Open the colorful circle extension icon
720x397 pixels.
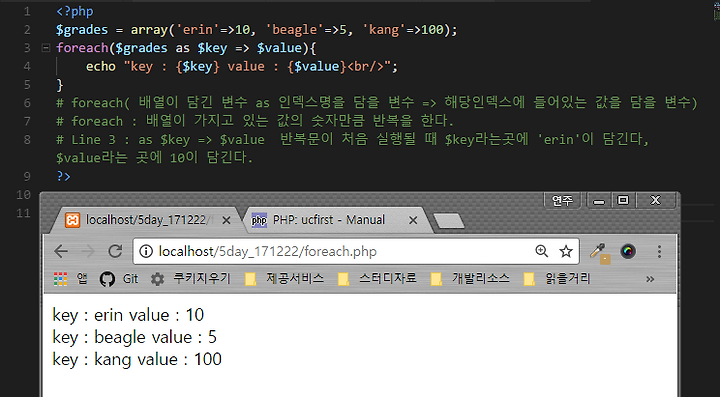[x=628, y=252]
